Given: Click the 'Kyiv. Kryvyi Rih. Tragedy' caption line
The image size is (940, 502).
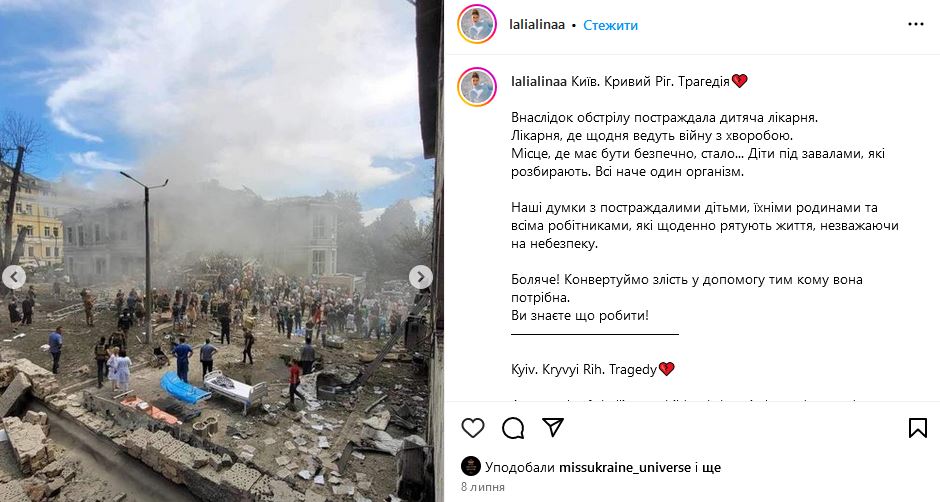Looking at the screenshot, I should 592,369.
